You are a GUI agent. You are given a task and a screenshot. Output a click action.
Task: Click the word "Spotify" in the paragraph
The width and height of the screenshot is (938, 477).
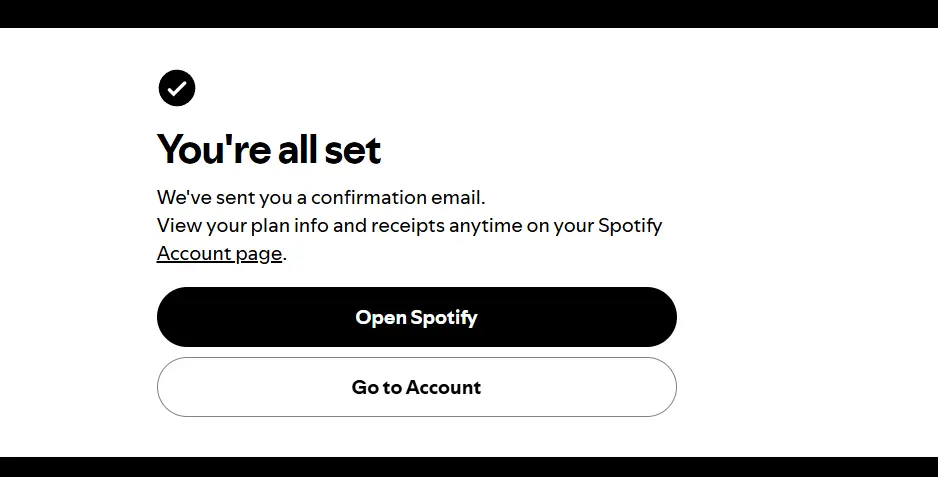[630, 226]
